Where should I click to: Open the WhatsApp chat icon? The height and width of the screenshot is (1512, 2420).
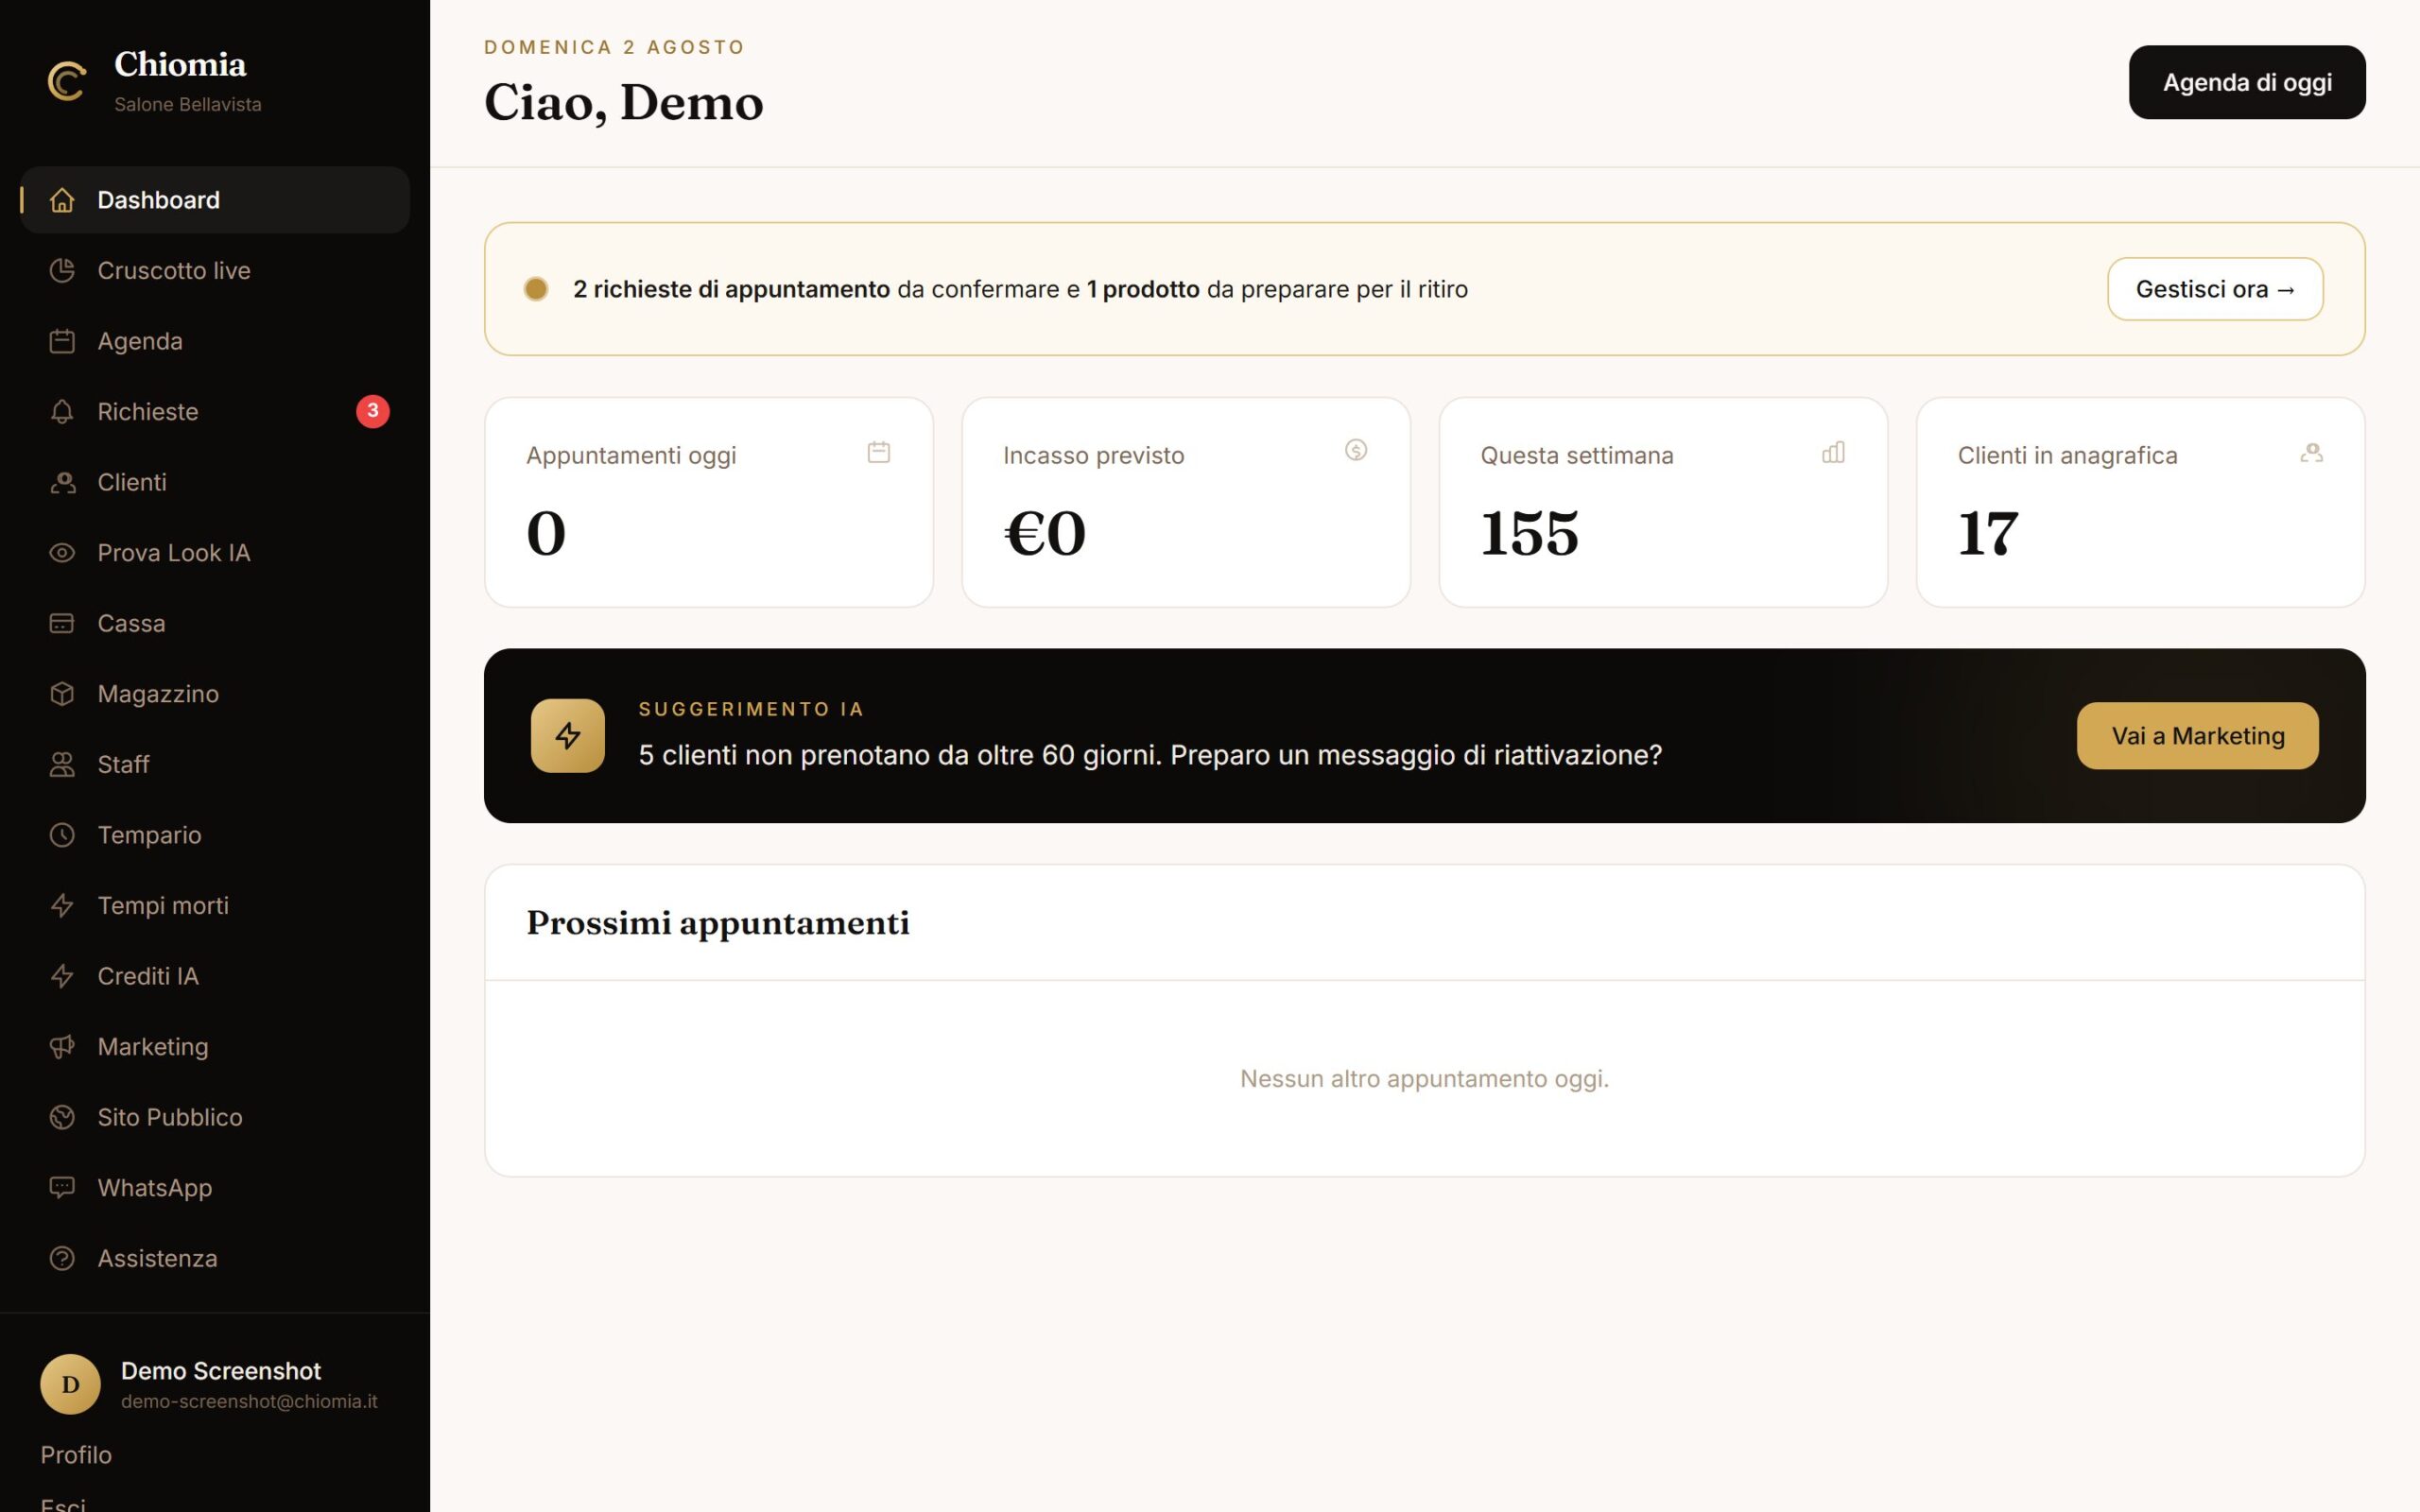62,1188
